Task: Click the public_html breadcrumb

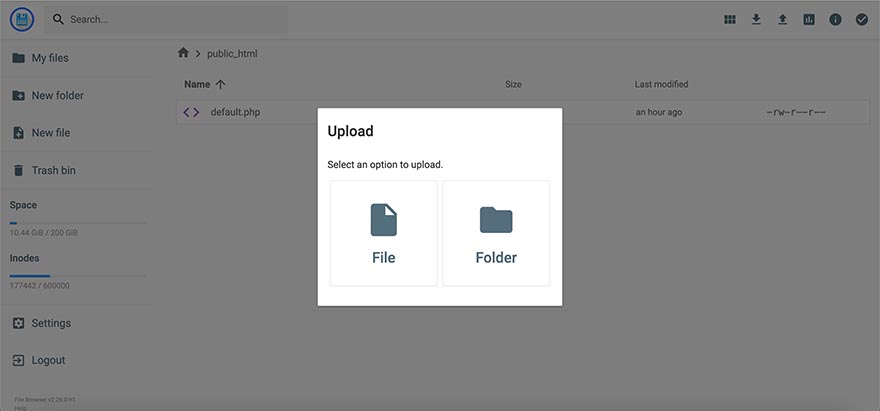Action: [x=232, y=54]
